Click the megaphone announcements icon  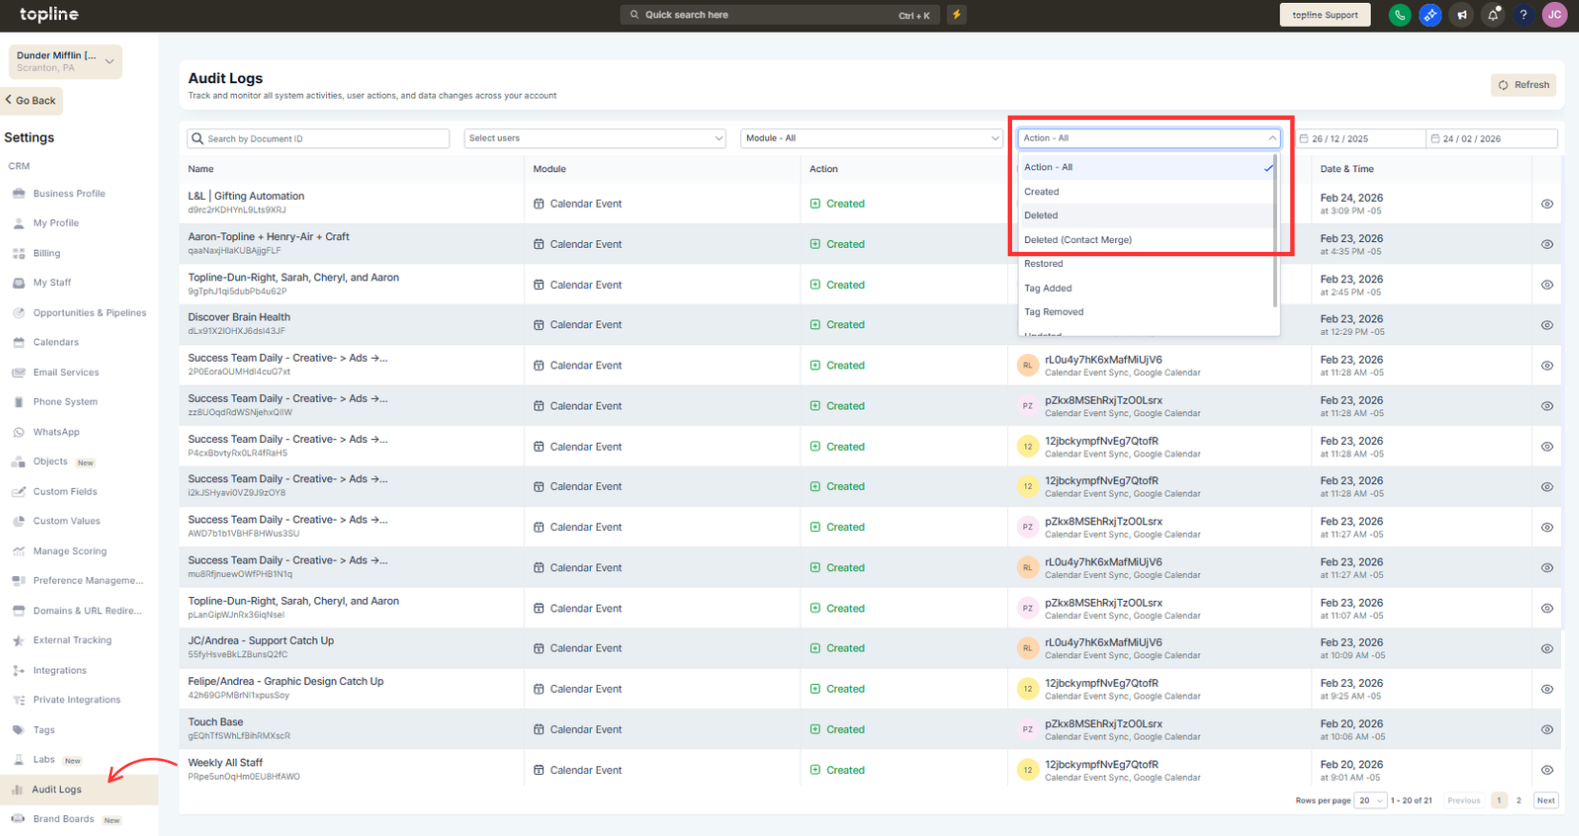point(1461,15)
